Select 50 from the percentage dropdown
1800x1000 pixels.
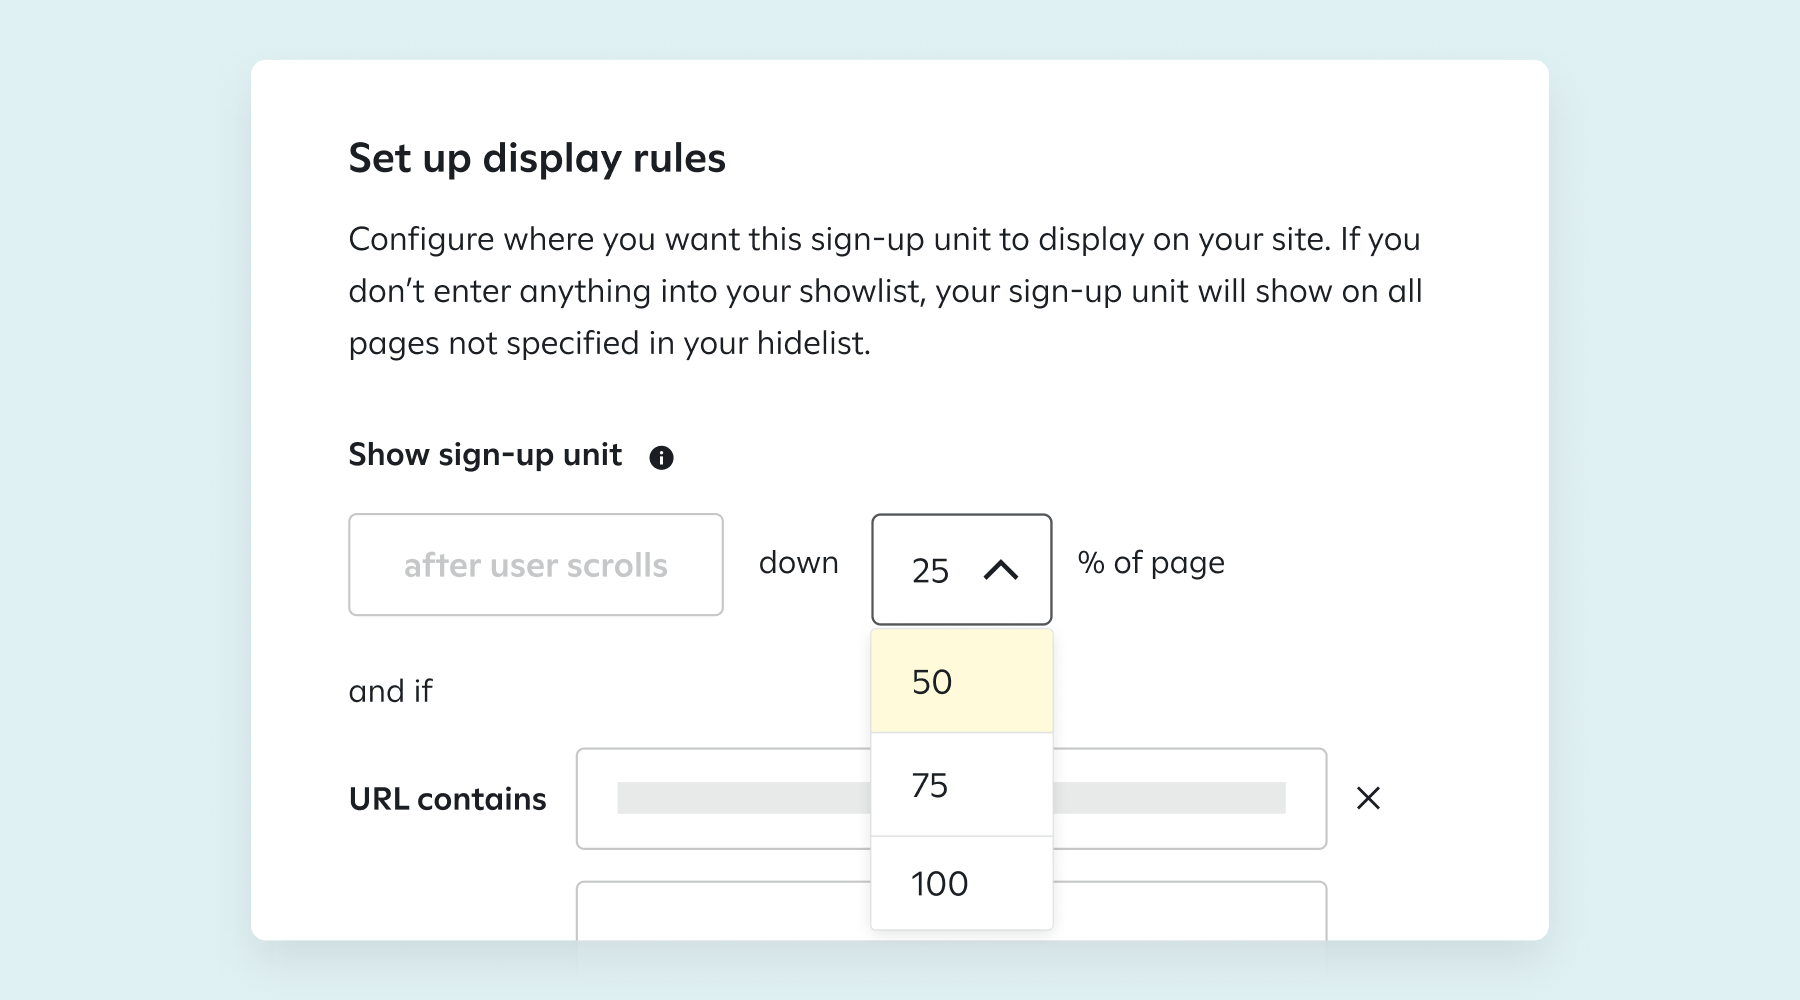pos(961,681)
